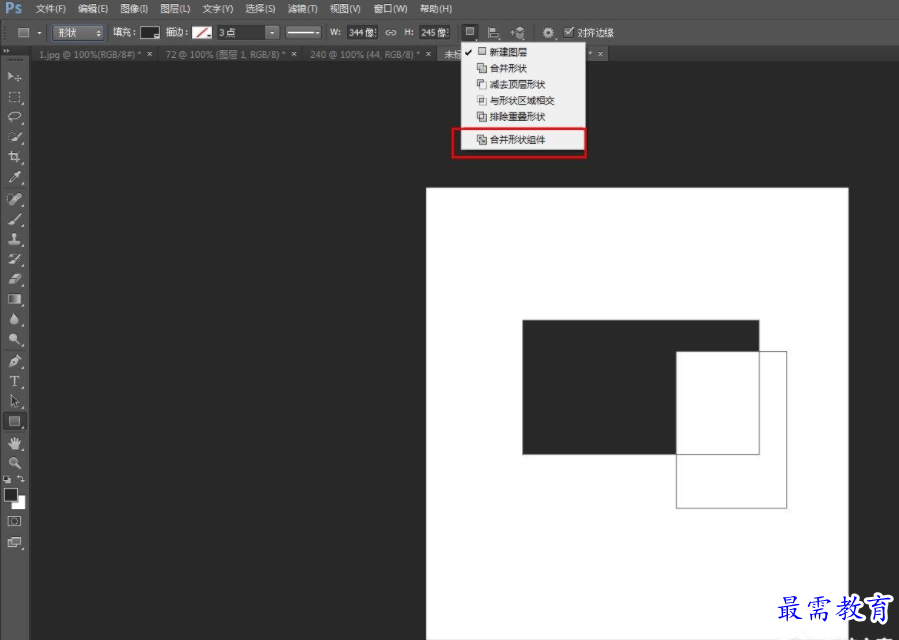Screen dimensions: 899x640
Task: Choose 与形状区域相交 option
Action: coord(523,100)
